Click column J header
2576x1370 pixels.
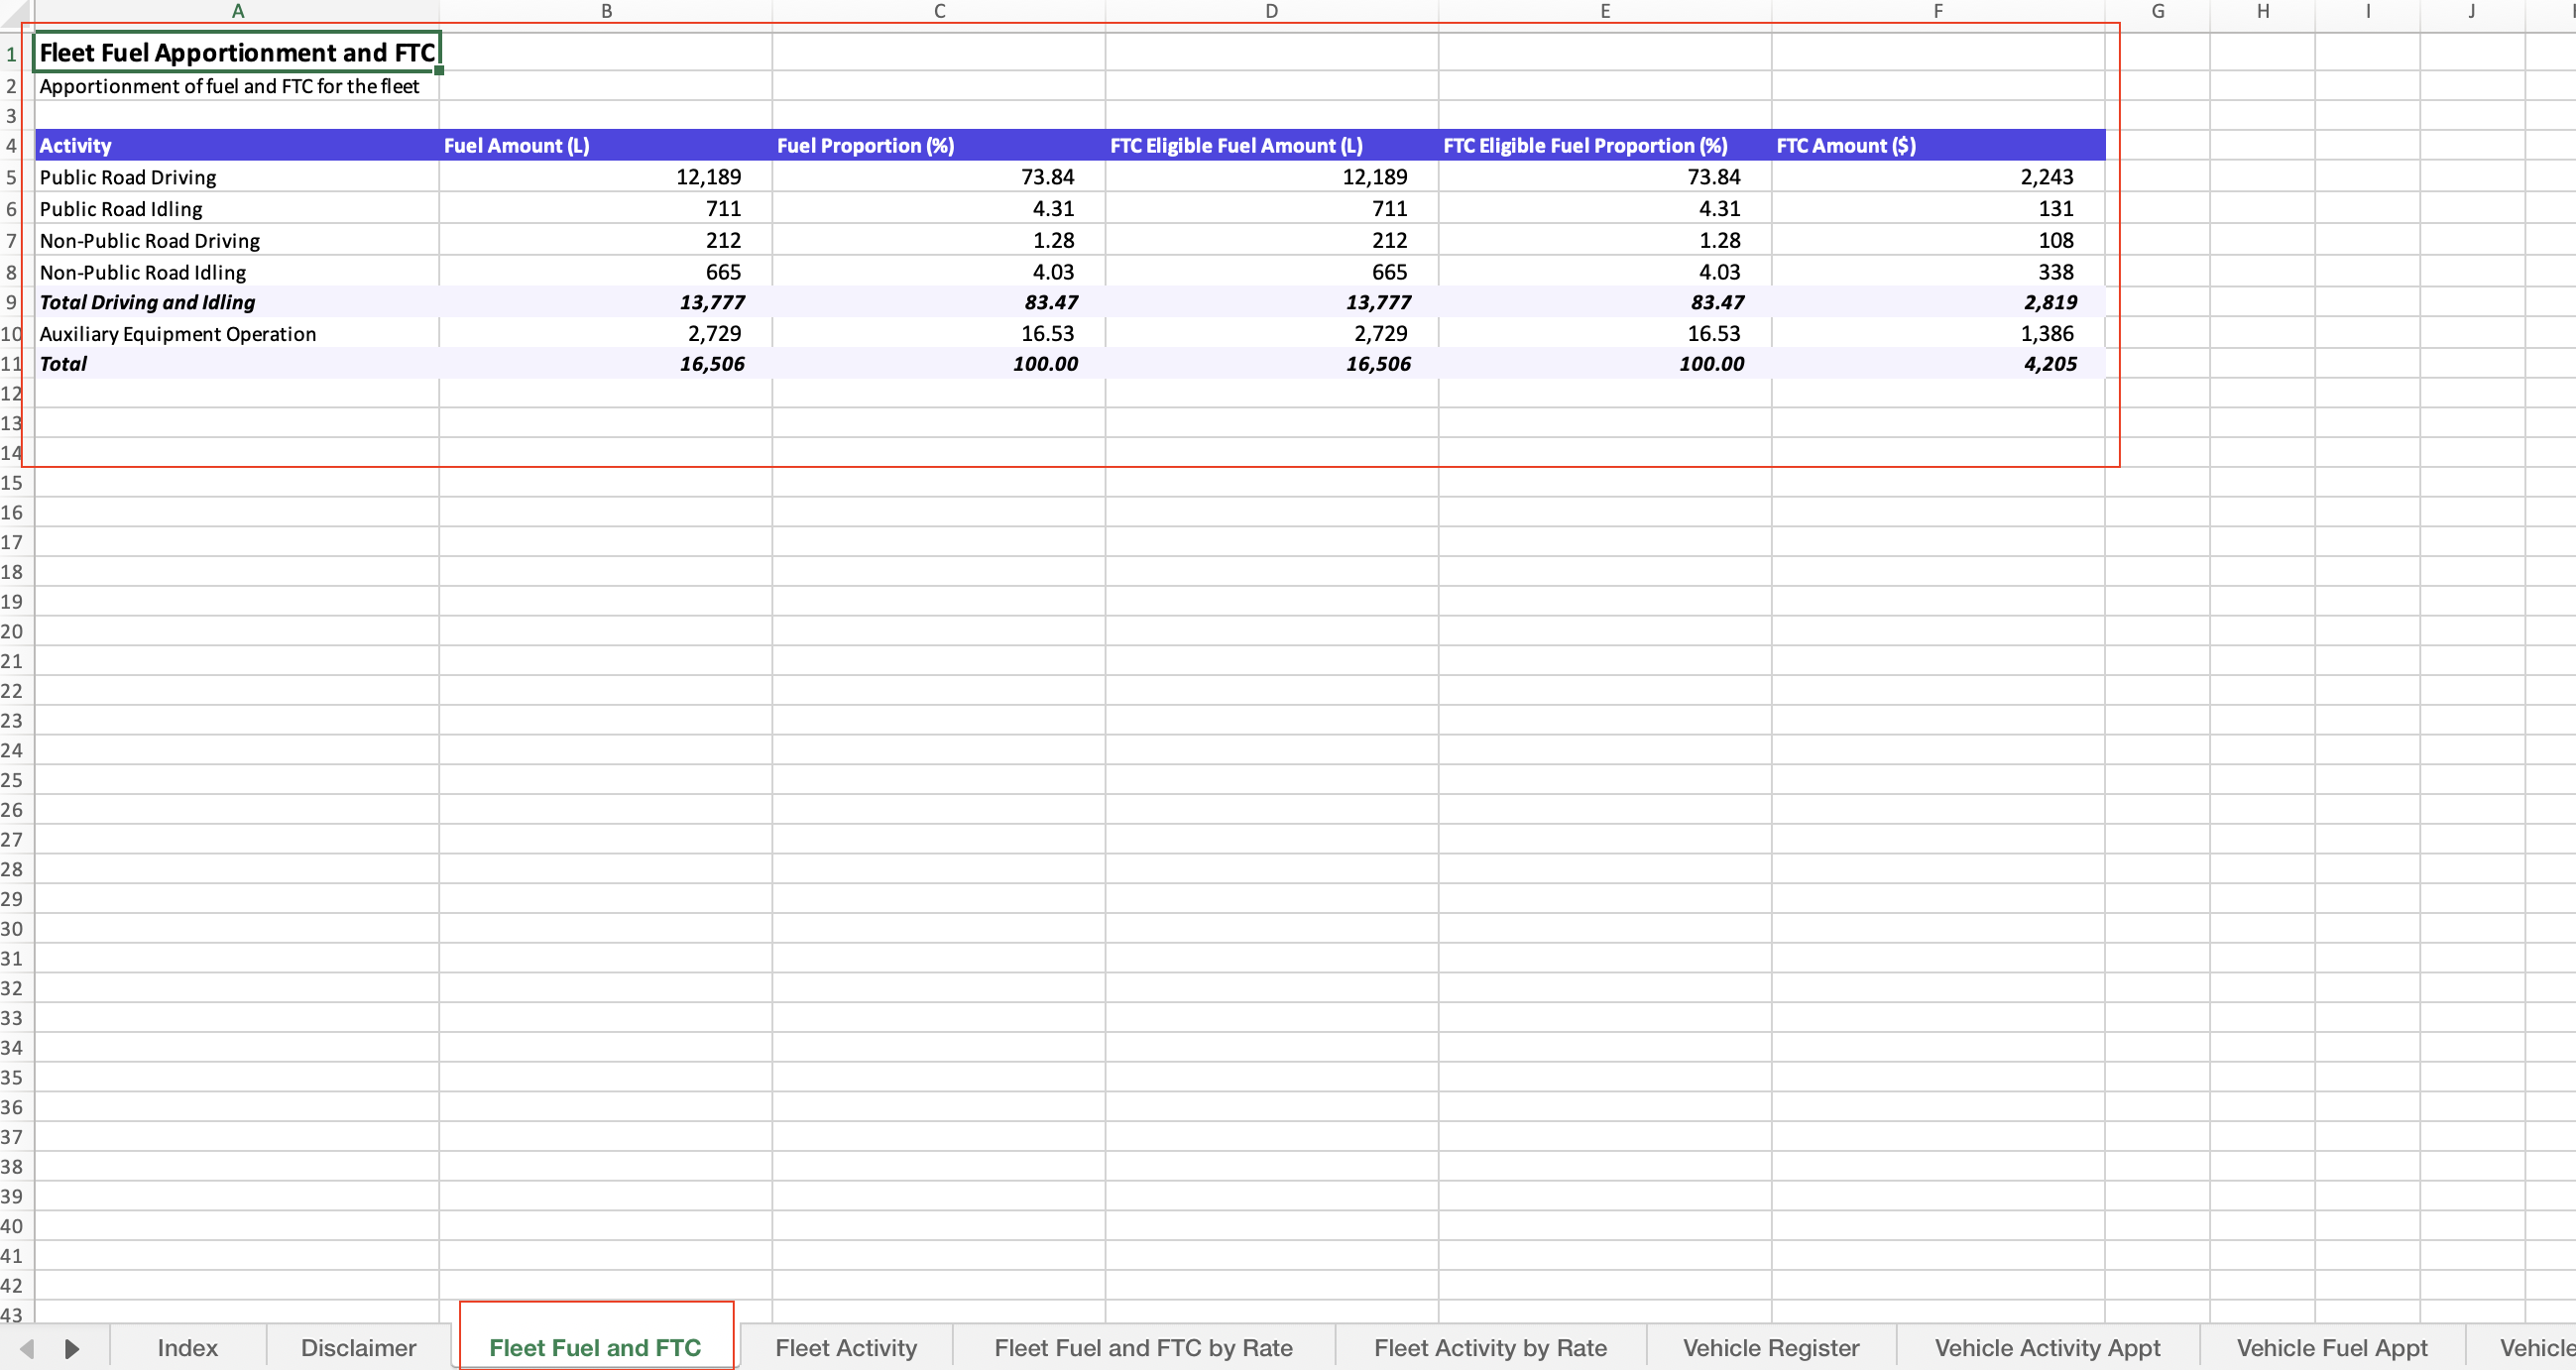point(2470,11)
